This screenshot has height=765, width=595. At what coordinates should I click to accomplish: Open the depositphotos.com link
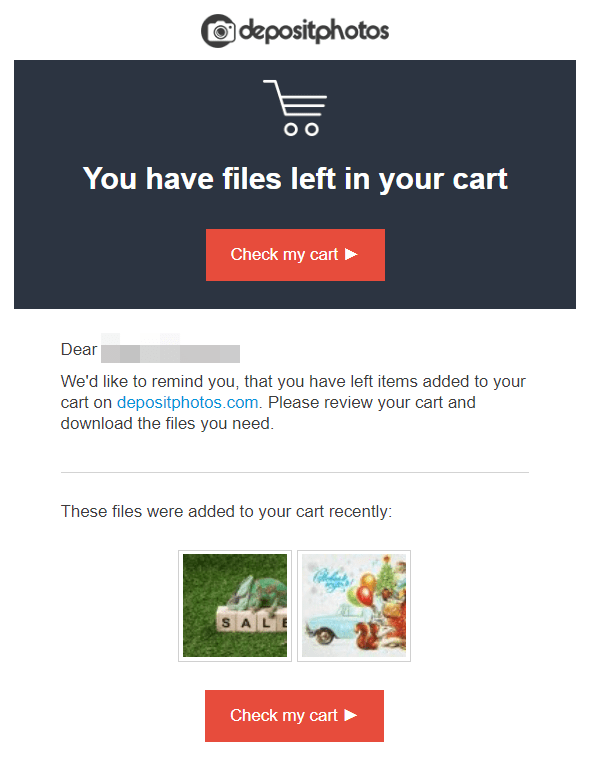(188, 403)
